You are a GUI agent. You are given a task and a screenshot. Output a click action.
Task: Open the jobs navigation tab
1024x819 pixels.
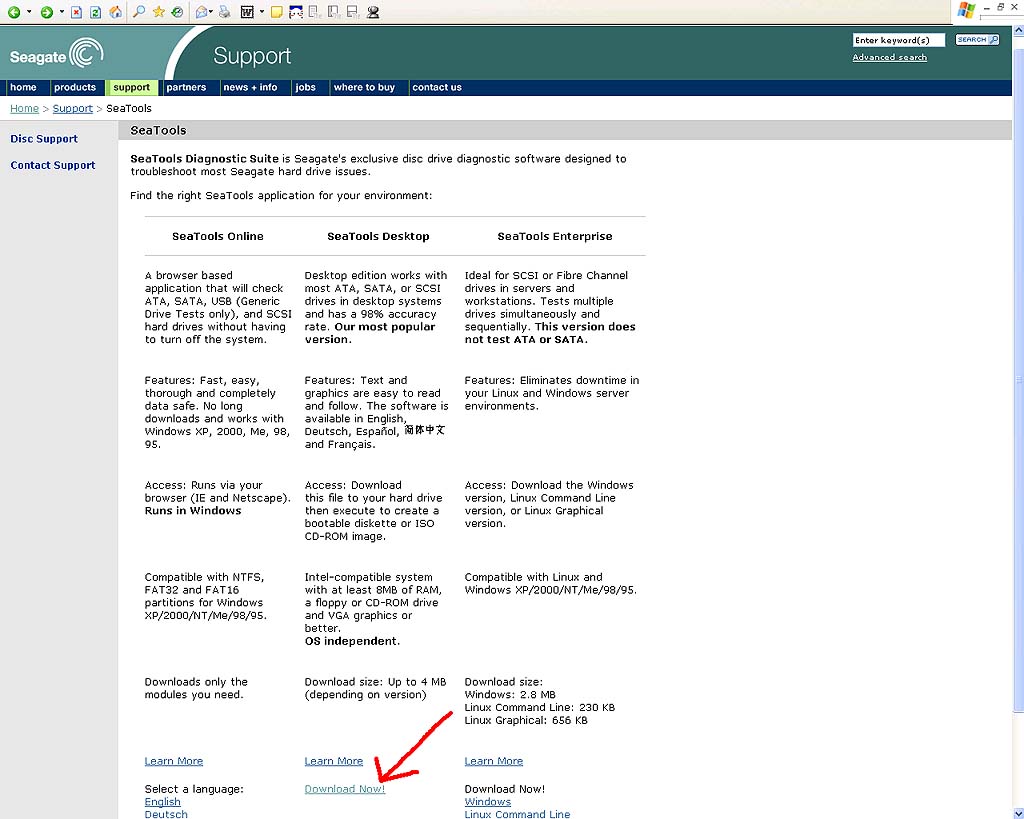306,88
